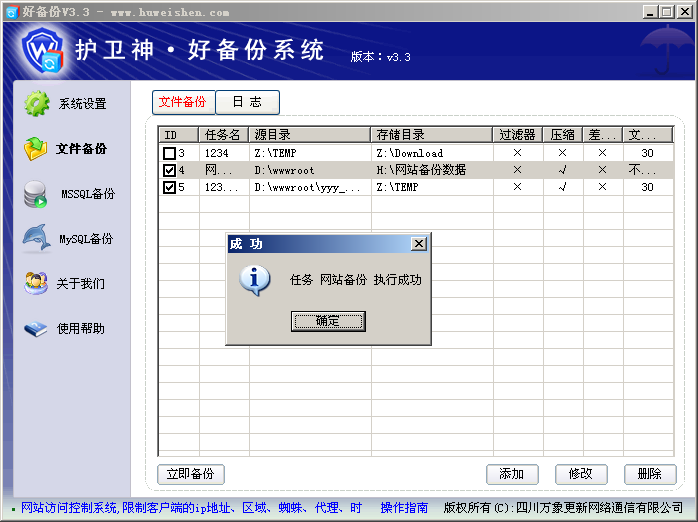The height and width of the screenshot is (522, 698).
Task: Click the 源目录 column header
Action: [309, 135]
